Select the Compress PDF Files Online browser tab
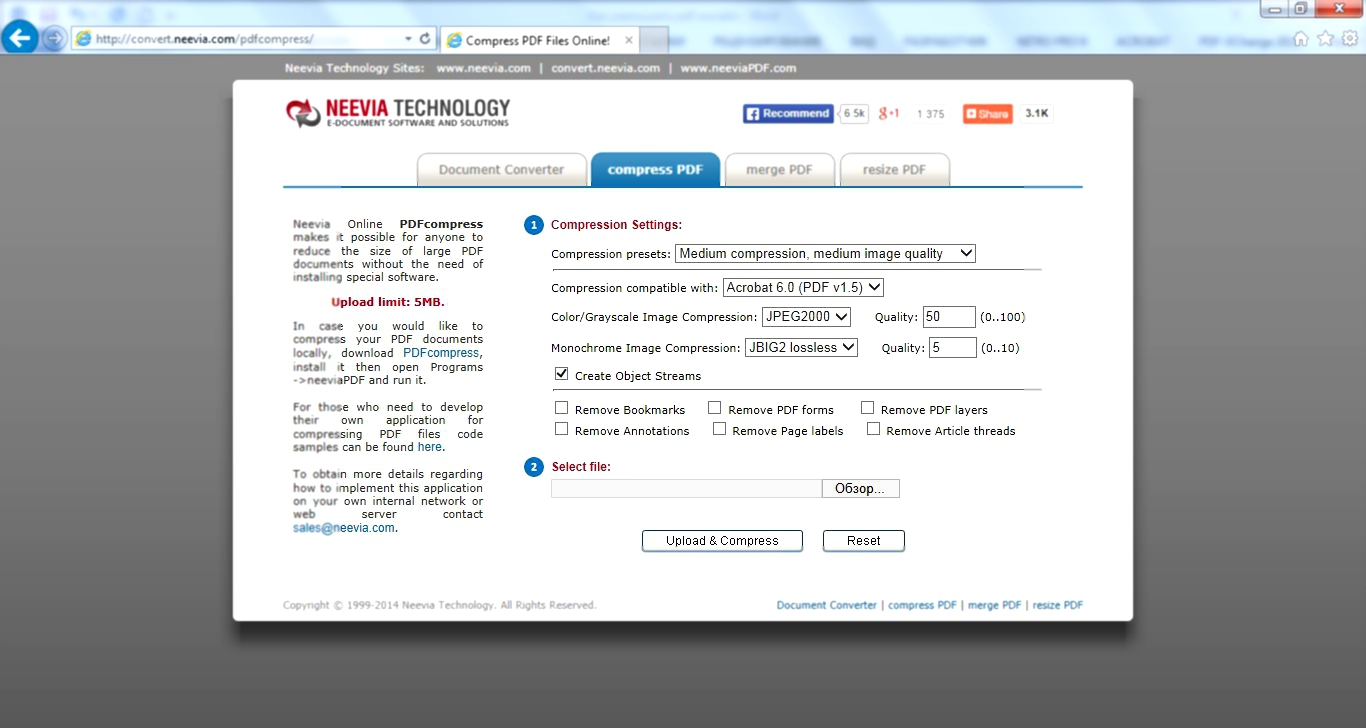This screenshot has height=728, width=1366. [x=538, y=40]
